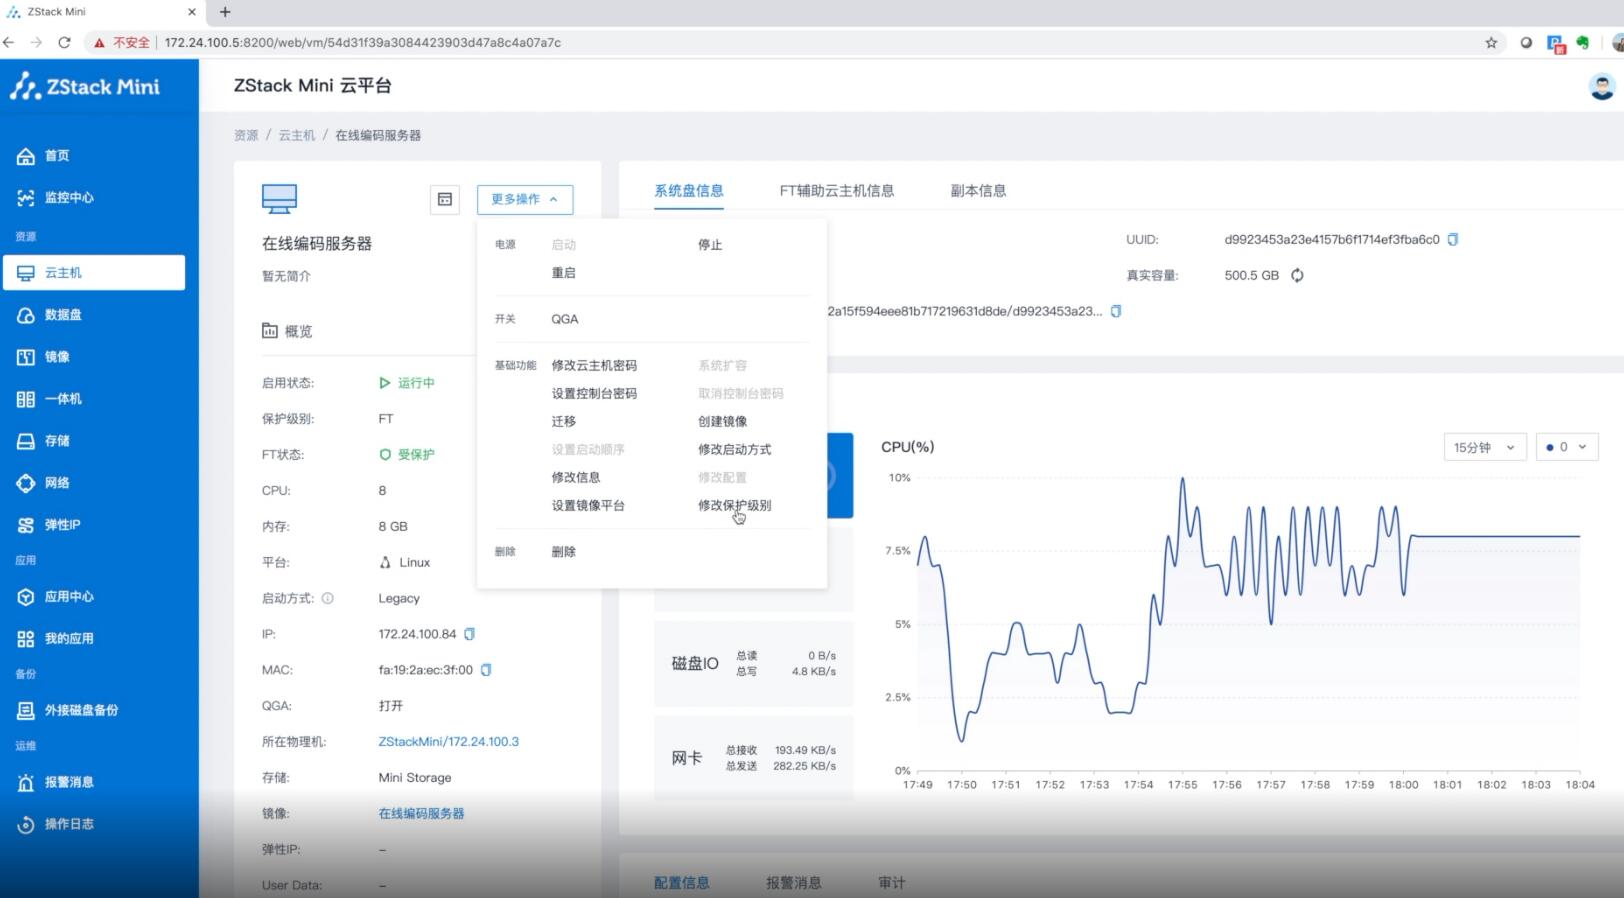Open the 在线编码服务器 image link

422,814
